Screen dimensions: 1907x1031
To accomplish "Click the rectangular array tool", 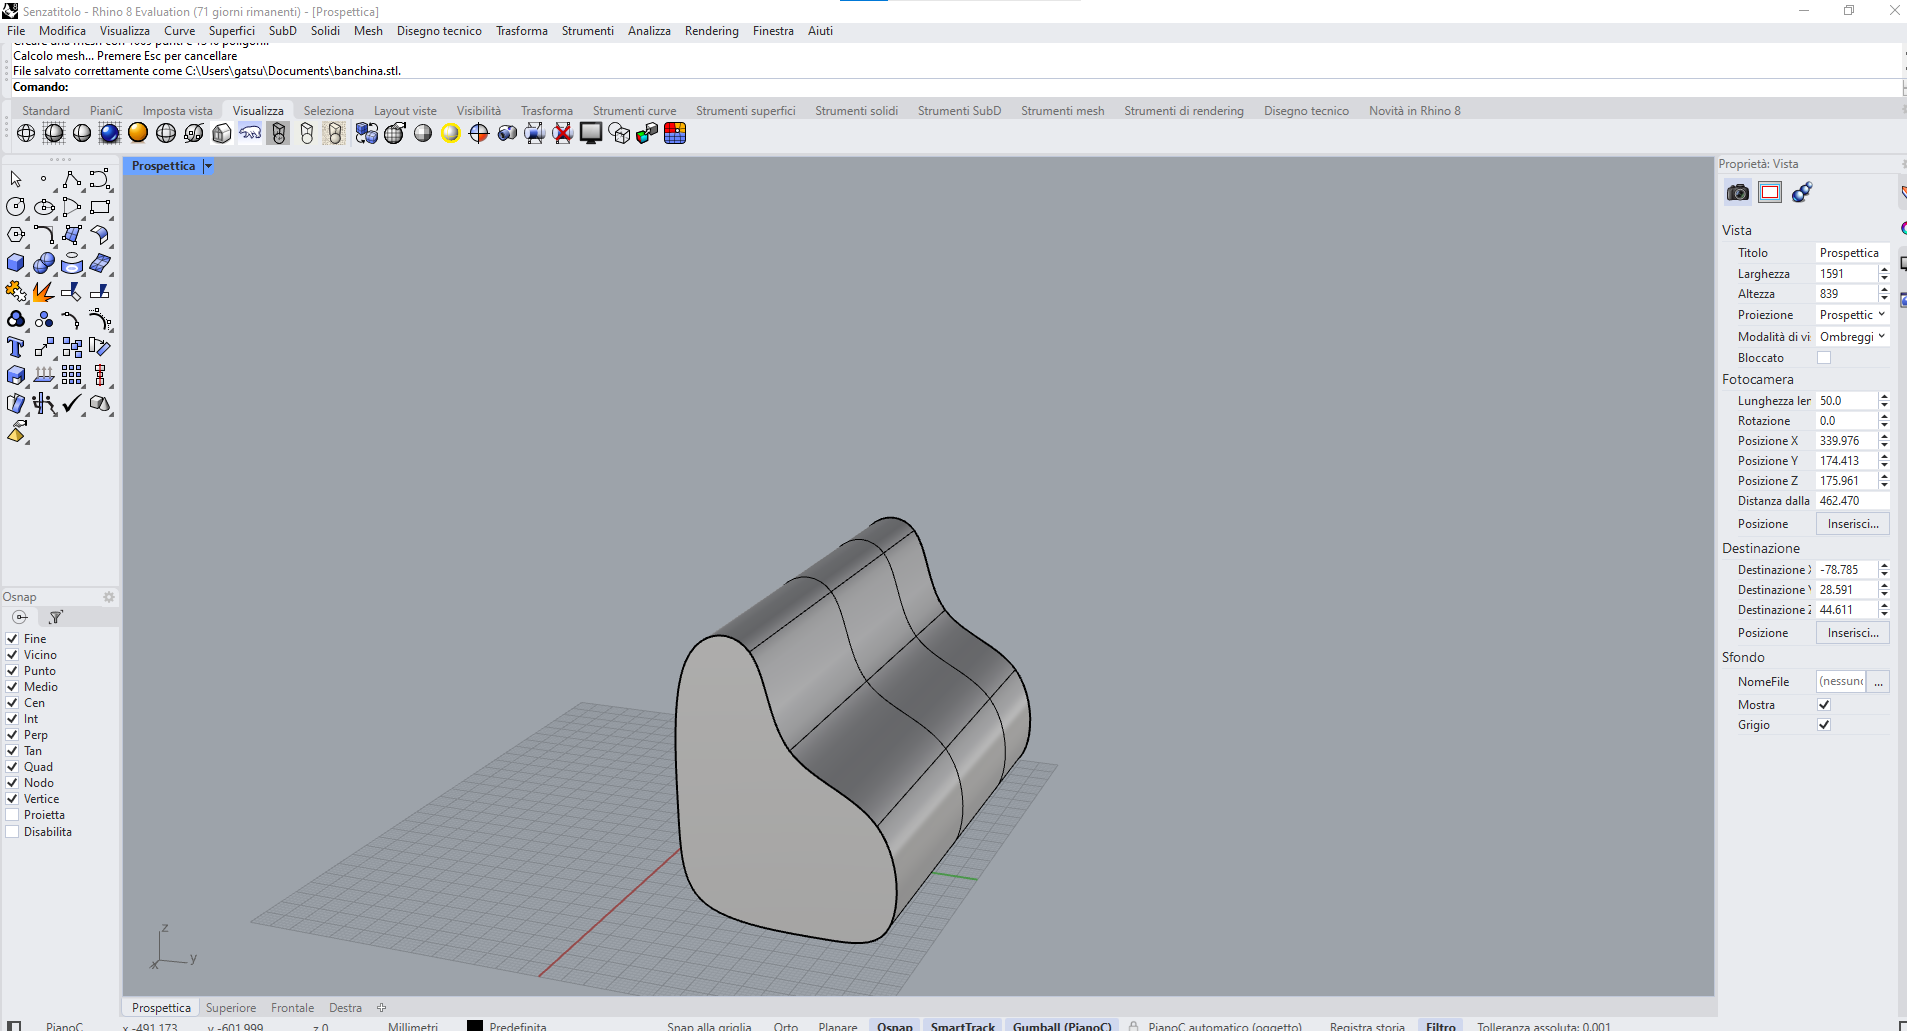I will (x=72, y=375).
